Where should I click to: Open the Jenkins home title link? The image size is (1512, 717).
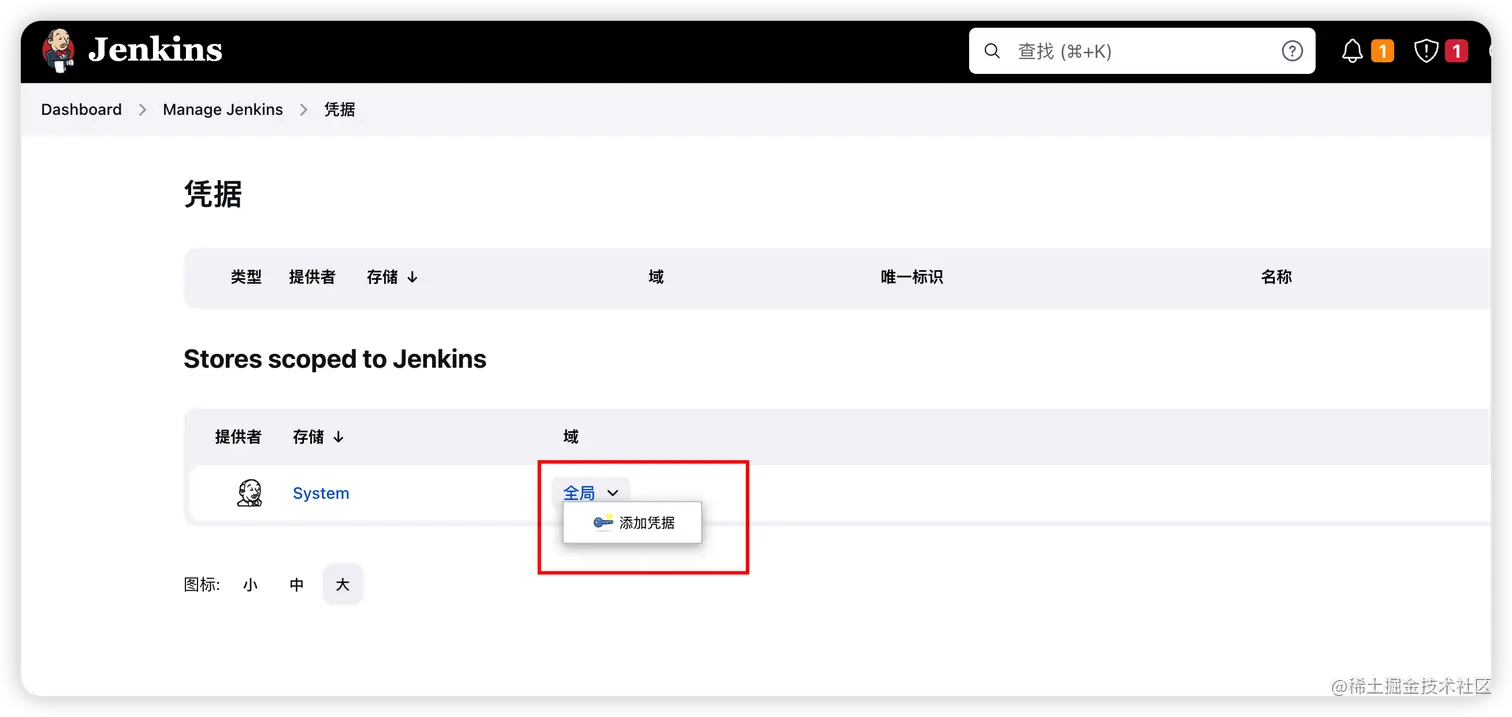(155, 50)
